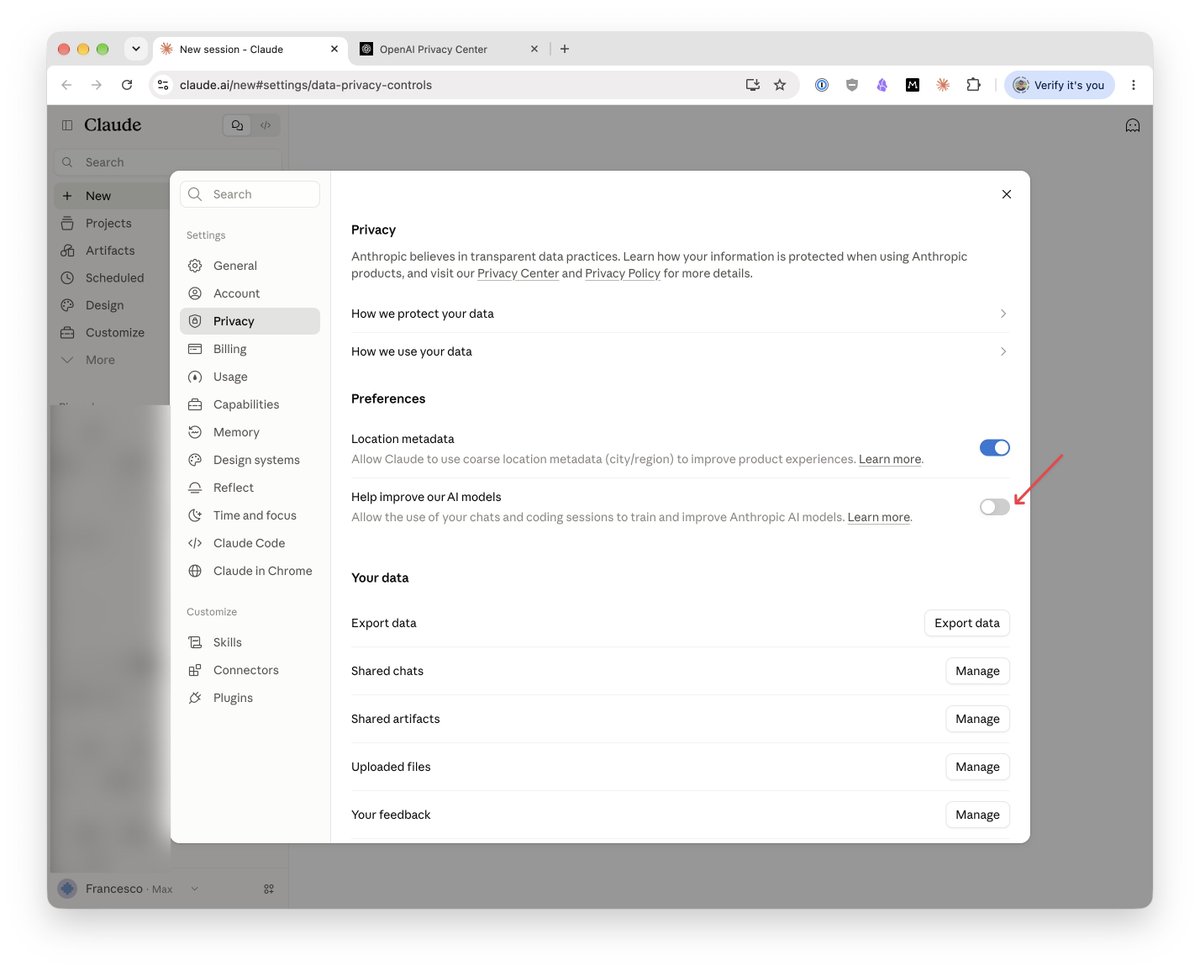Expand More in the sidebar
Viewport: 1200px width, 971px height.
point(110,360)
